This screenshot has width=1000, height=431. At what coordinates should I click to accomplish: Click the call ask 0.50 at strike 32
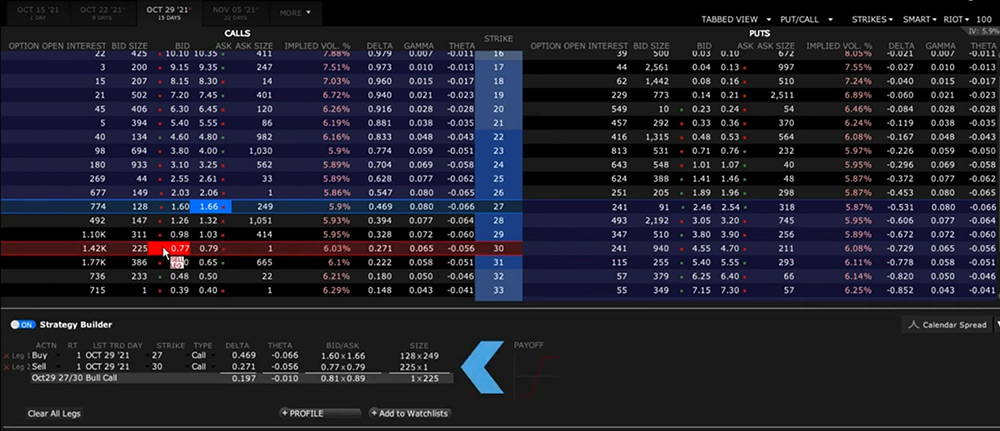(209, 277)
